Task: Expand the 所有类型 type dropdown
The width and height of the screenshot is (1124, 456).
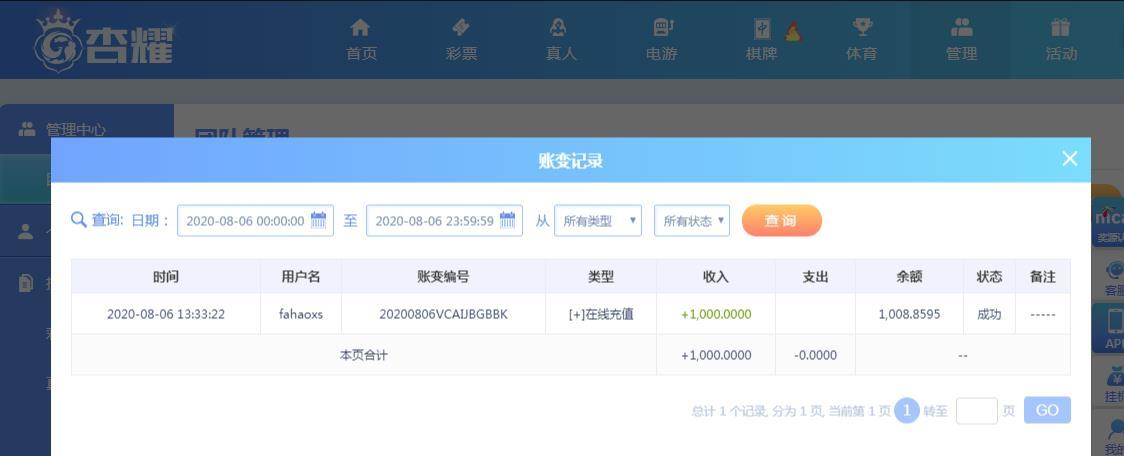Action: point(597,221)
